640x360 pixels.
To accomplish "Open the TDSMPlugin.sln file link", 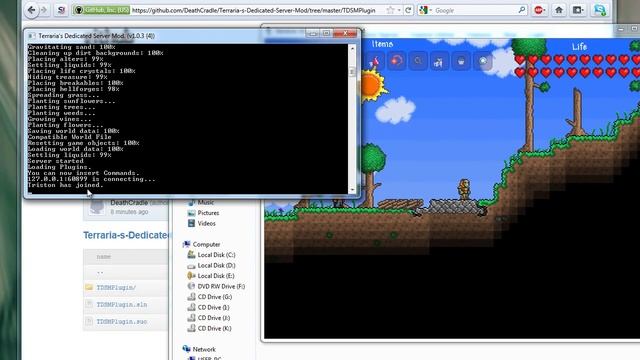I will pos(122,304).
